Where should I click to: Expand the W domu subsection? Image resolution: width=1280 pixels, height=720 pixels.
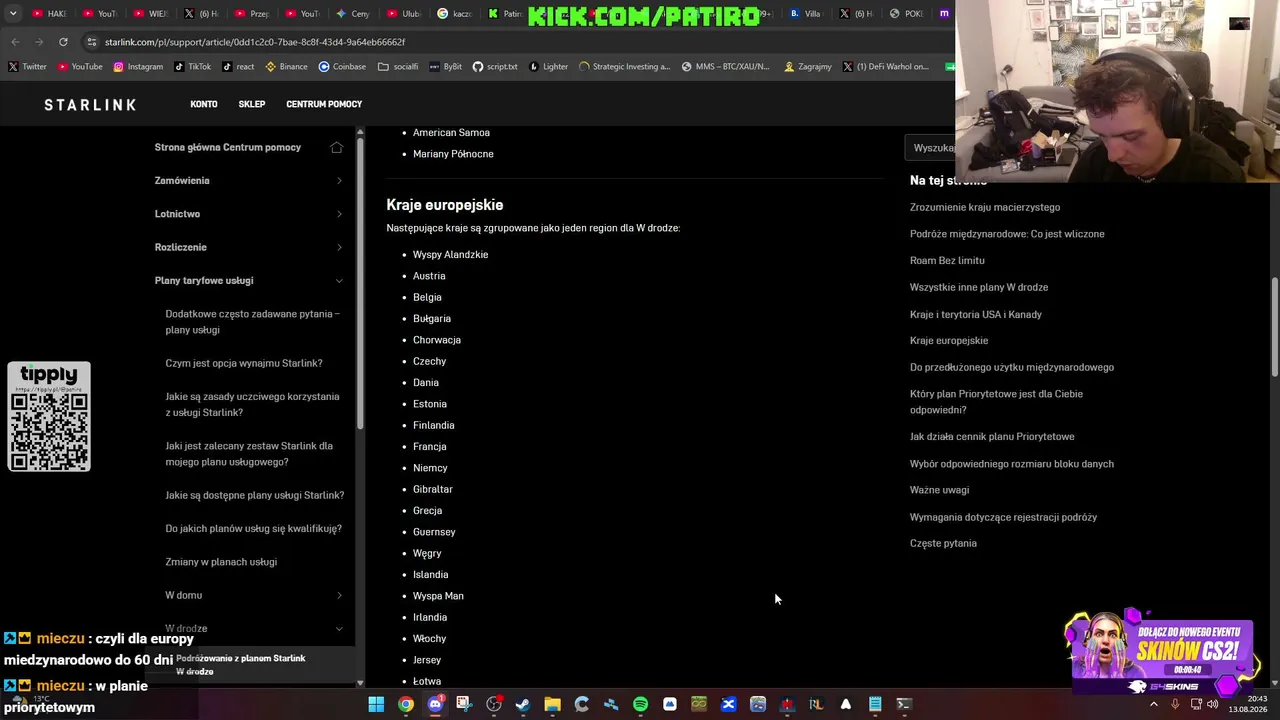[x=254, y=595]
